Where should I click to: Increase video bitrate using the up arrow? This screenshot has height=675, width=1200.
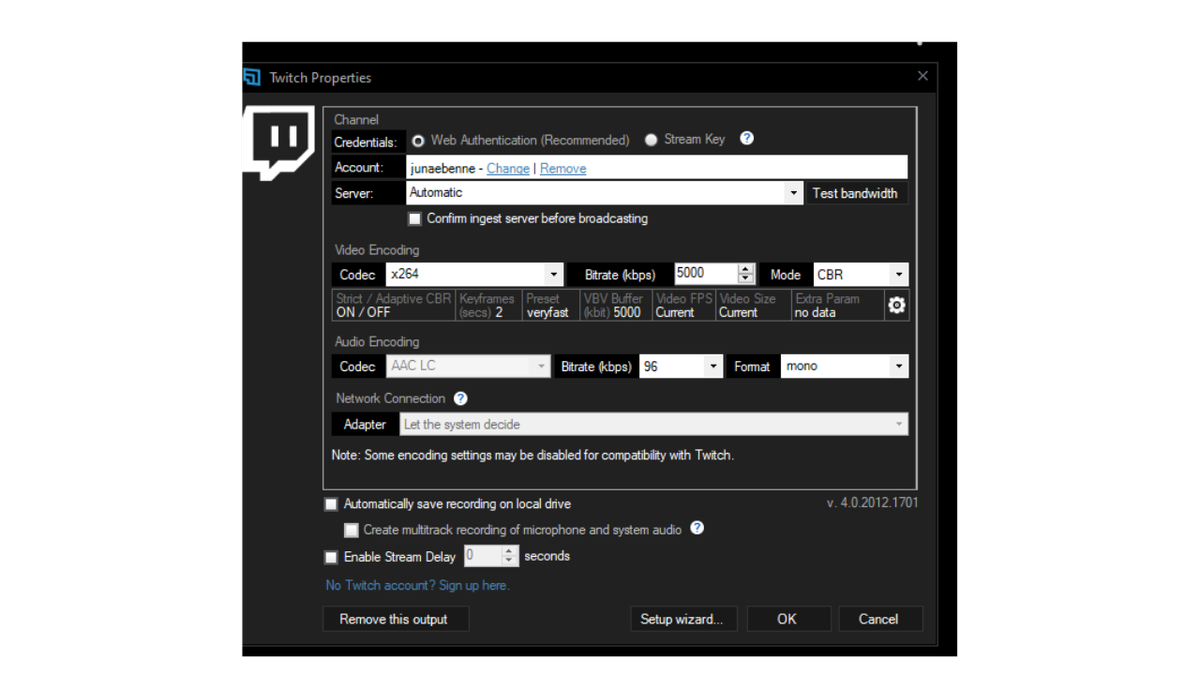point(746,268)
